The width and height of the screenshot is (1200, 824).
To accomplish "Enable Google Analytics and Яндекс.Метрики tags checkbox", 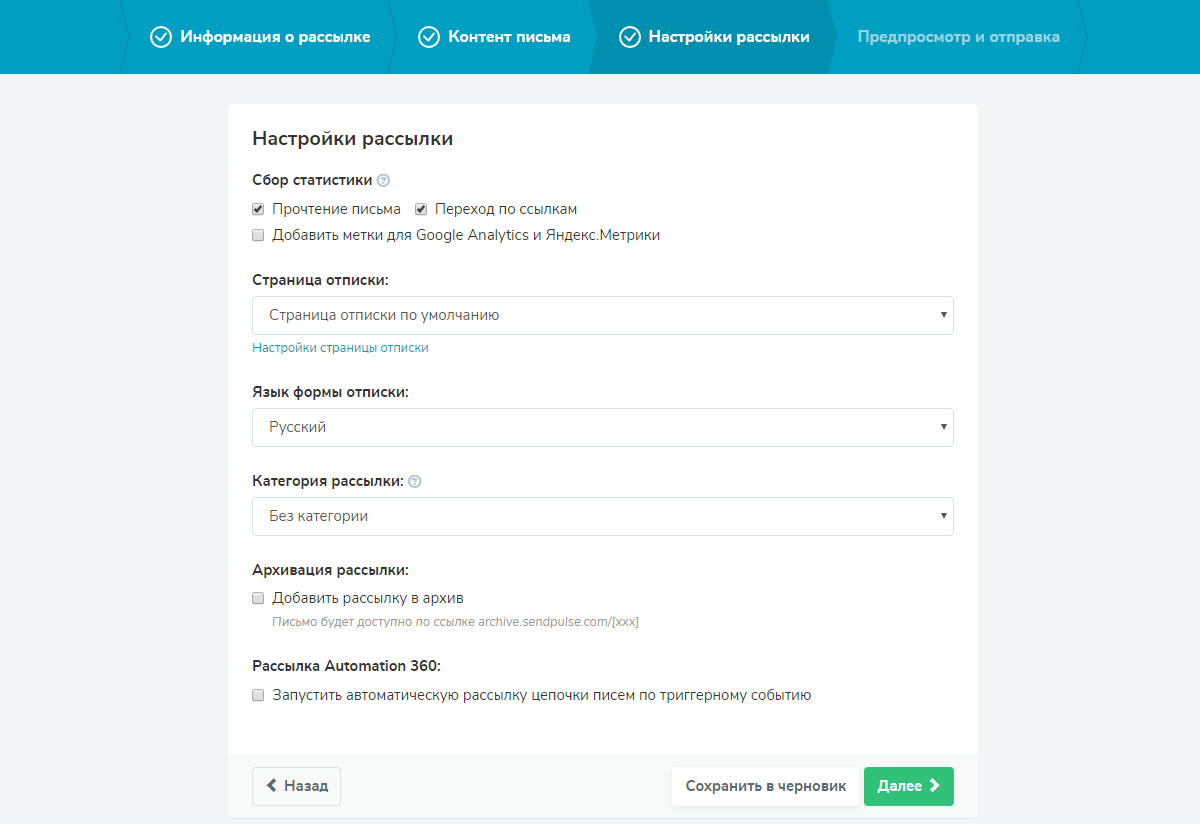I will point(258,235).
